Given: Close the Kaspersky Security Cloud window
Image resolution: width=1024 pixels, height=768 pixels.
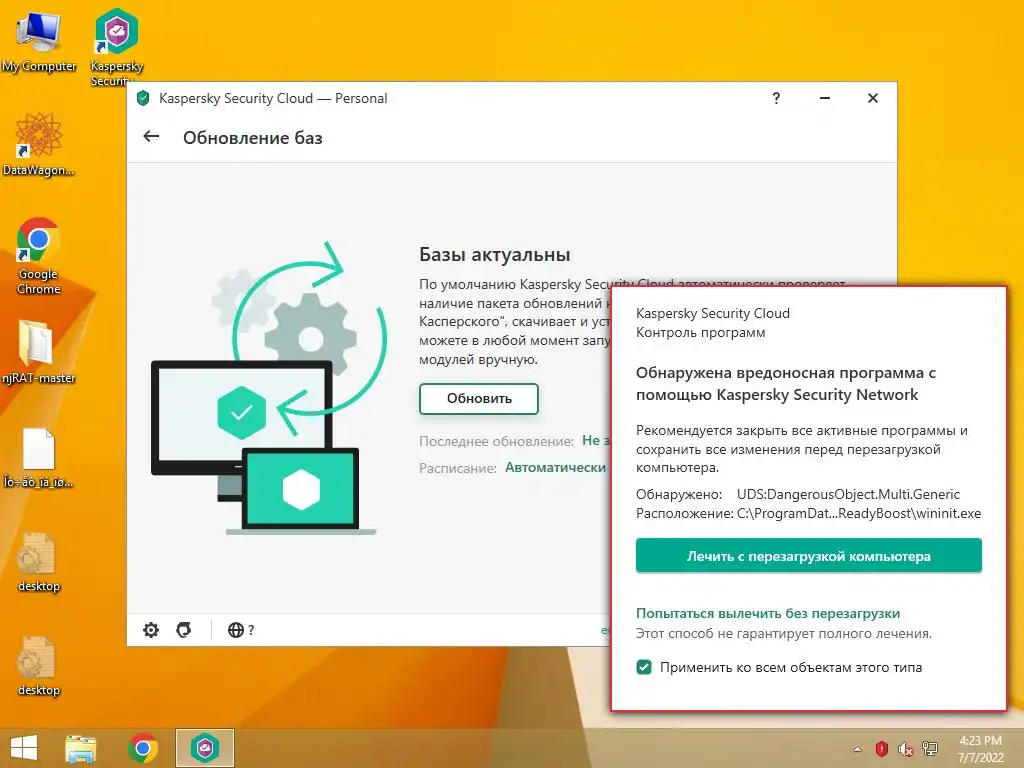Looking at the screenshot, I should click(x=872, y=98).
